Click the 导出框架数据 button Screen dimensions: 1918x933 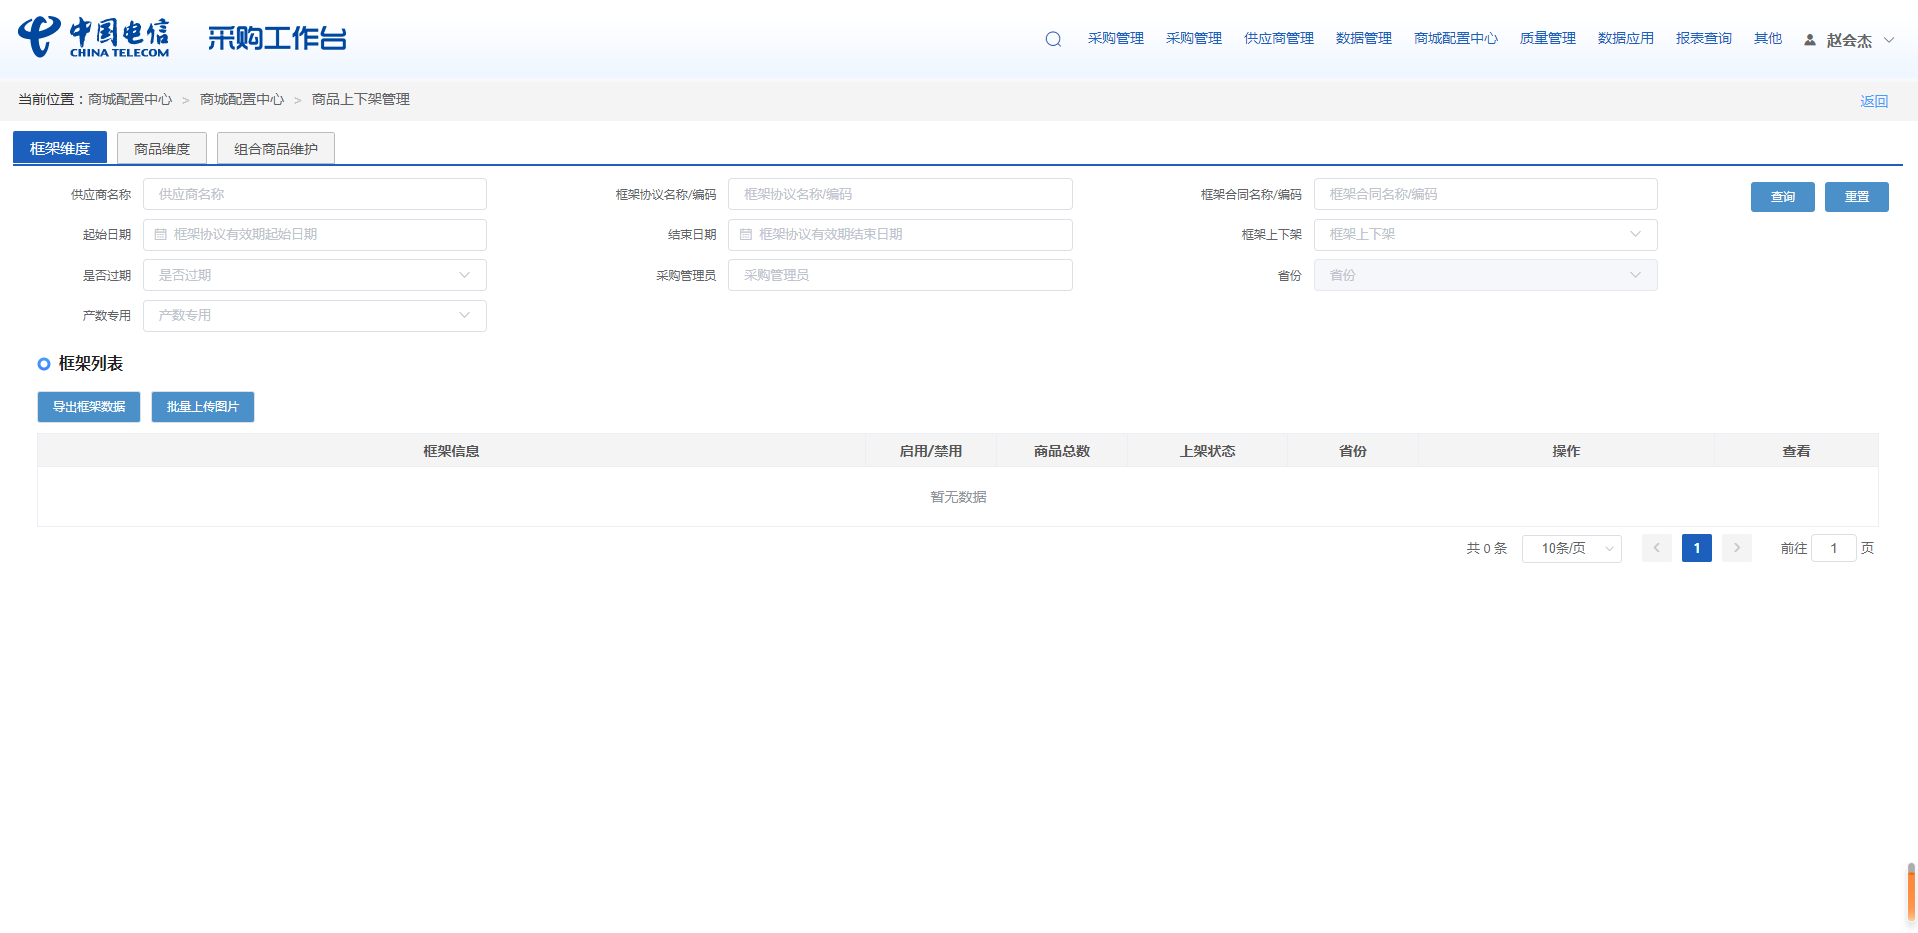[89, 407]
